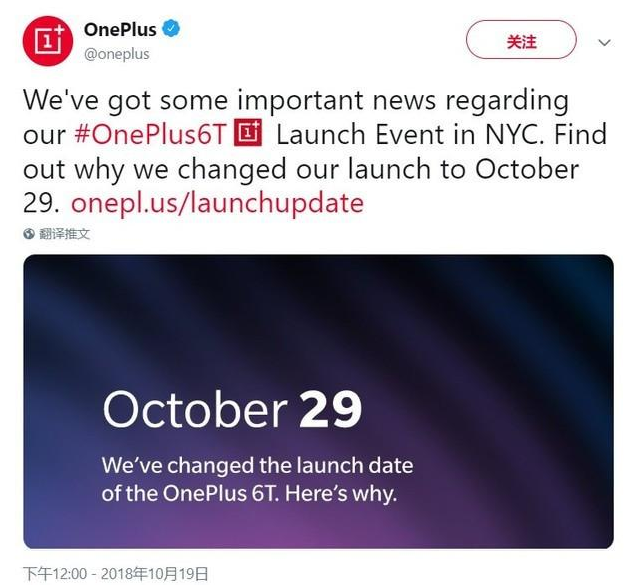This screenshot has width=637, height=585.
Task: Translate the tweet via 翻译推文
Action: point(64,234)
